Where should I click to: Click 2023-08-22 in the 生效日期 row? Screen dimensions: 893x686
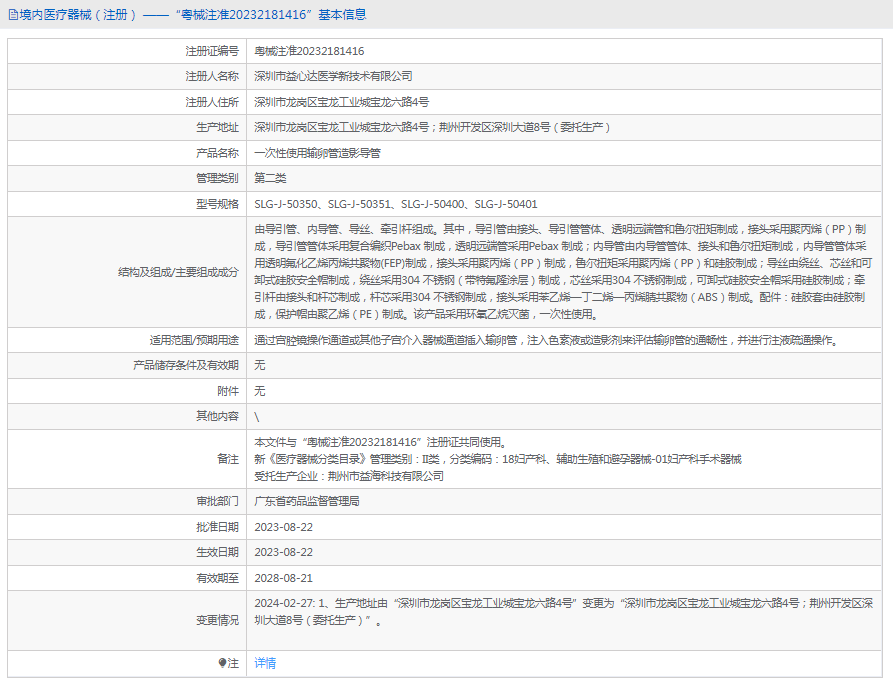click(283, 552)
